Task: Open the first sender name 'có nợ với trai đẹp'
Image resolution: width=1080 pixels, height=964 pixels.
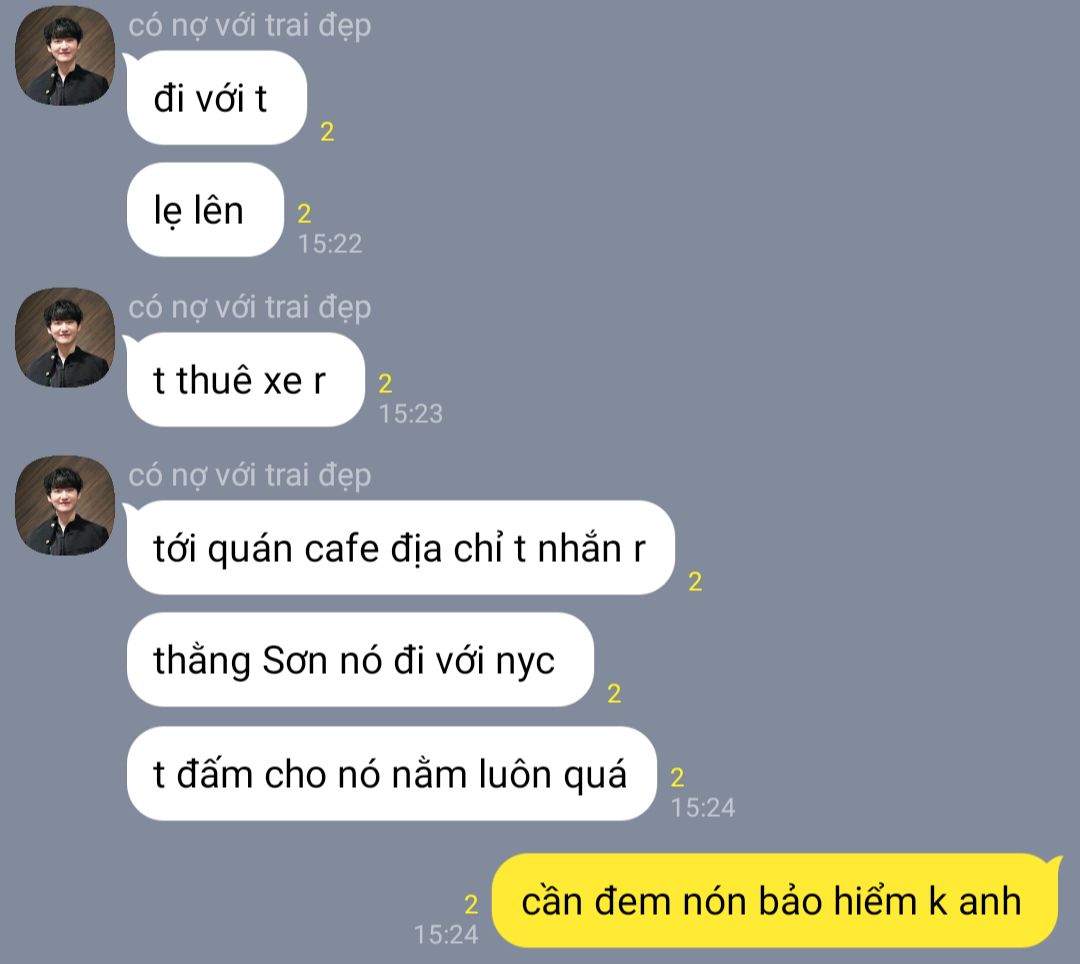Action: pyautogui.click(x=249, y=26)
